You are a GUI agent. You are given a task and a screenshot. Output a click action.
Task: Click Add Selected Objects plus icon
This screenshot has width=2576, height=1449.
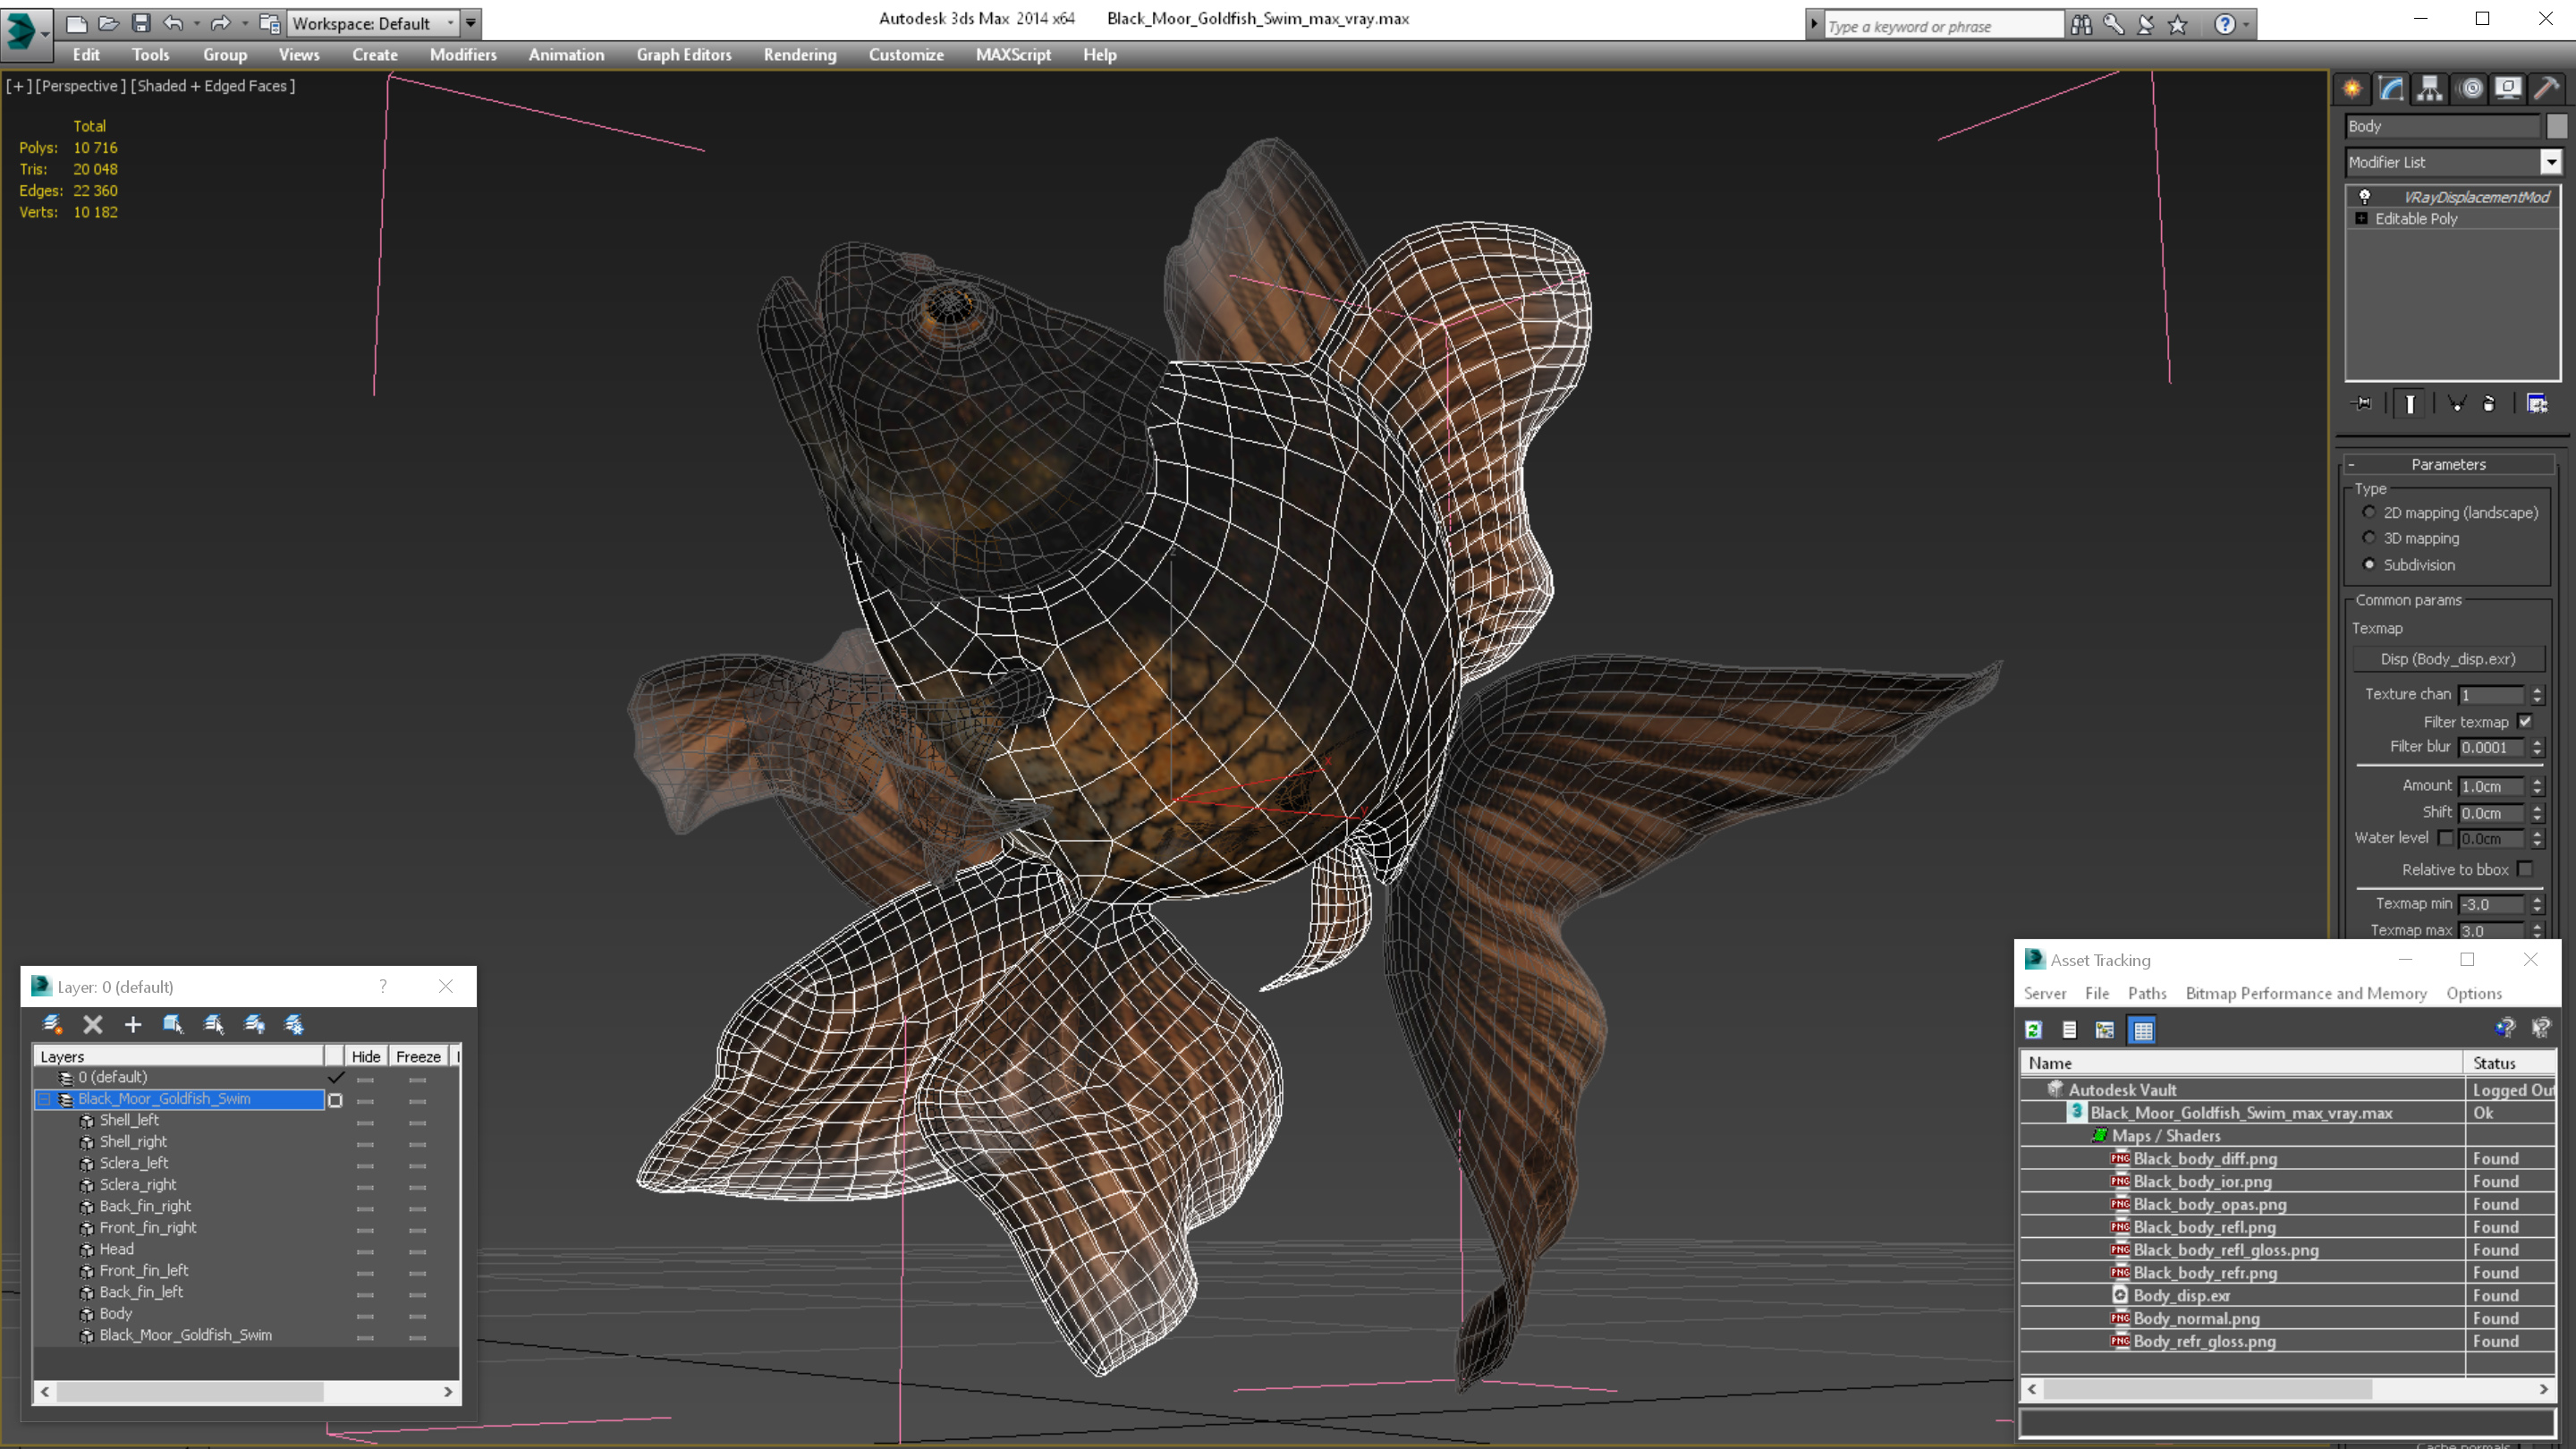click(133, 1024)
